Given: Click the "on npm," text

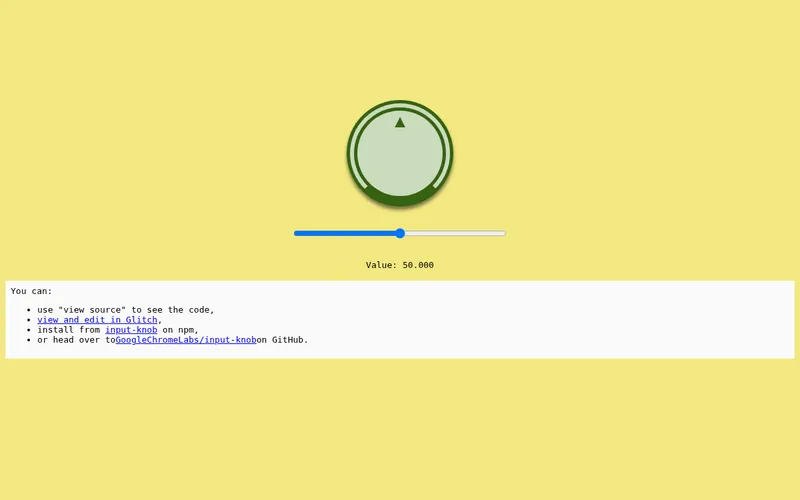Looking at the screenshot, I should [x=181, y=330].
